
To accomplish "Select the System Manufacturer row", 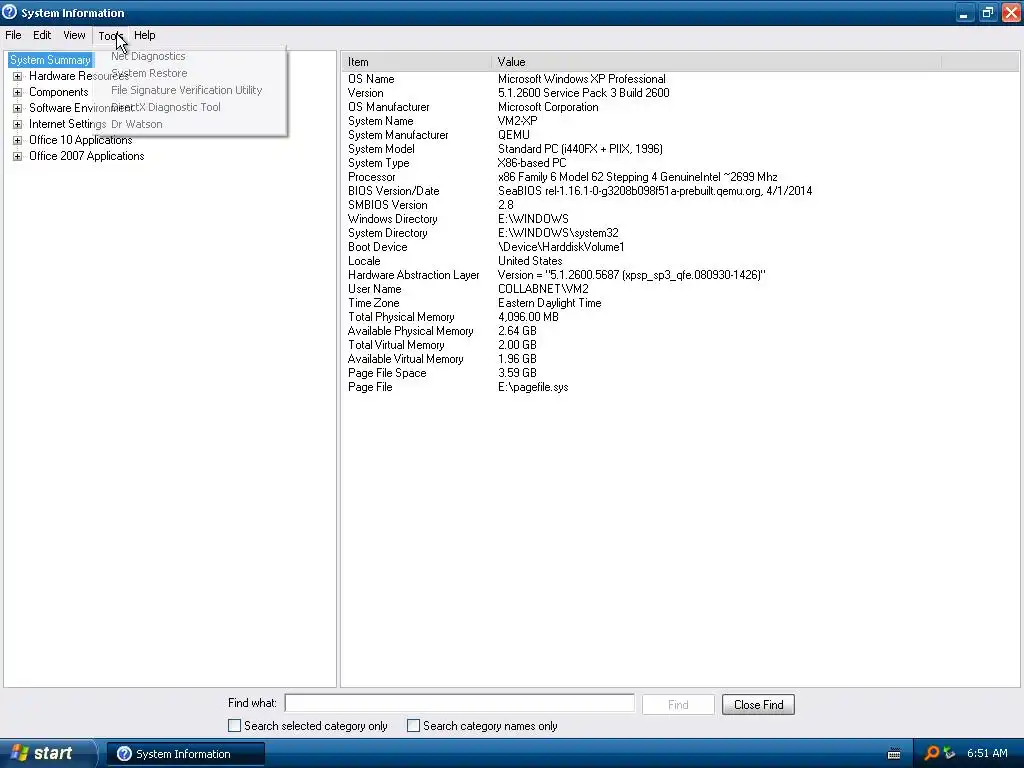I will 679,135.
